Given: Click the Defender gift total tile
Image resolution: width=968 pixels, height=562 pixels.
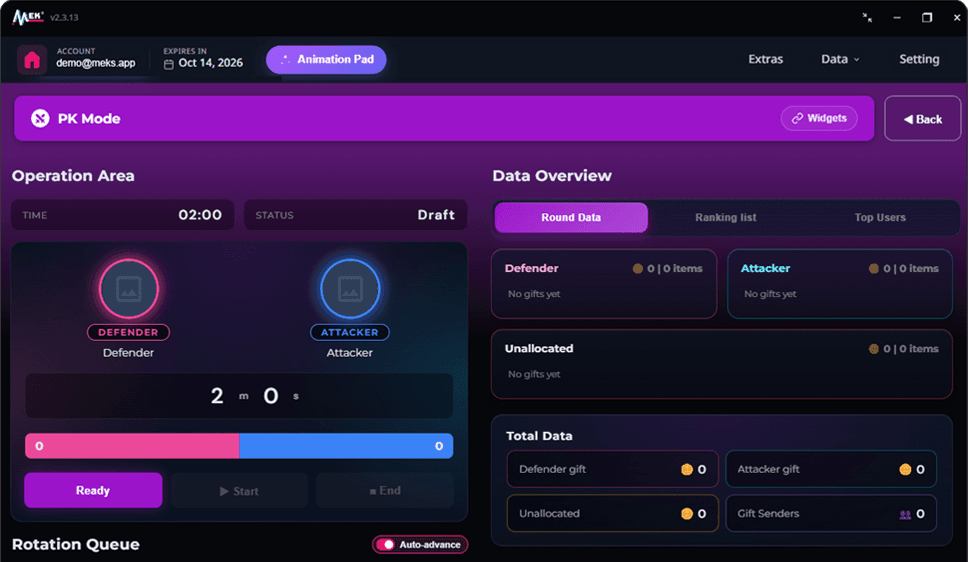Looking at the screenshot, I should point(612,469).
